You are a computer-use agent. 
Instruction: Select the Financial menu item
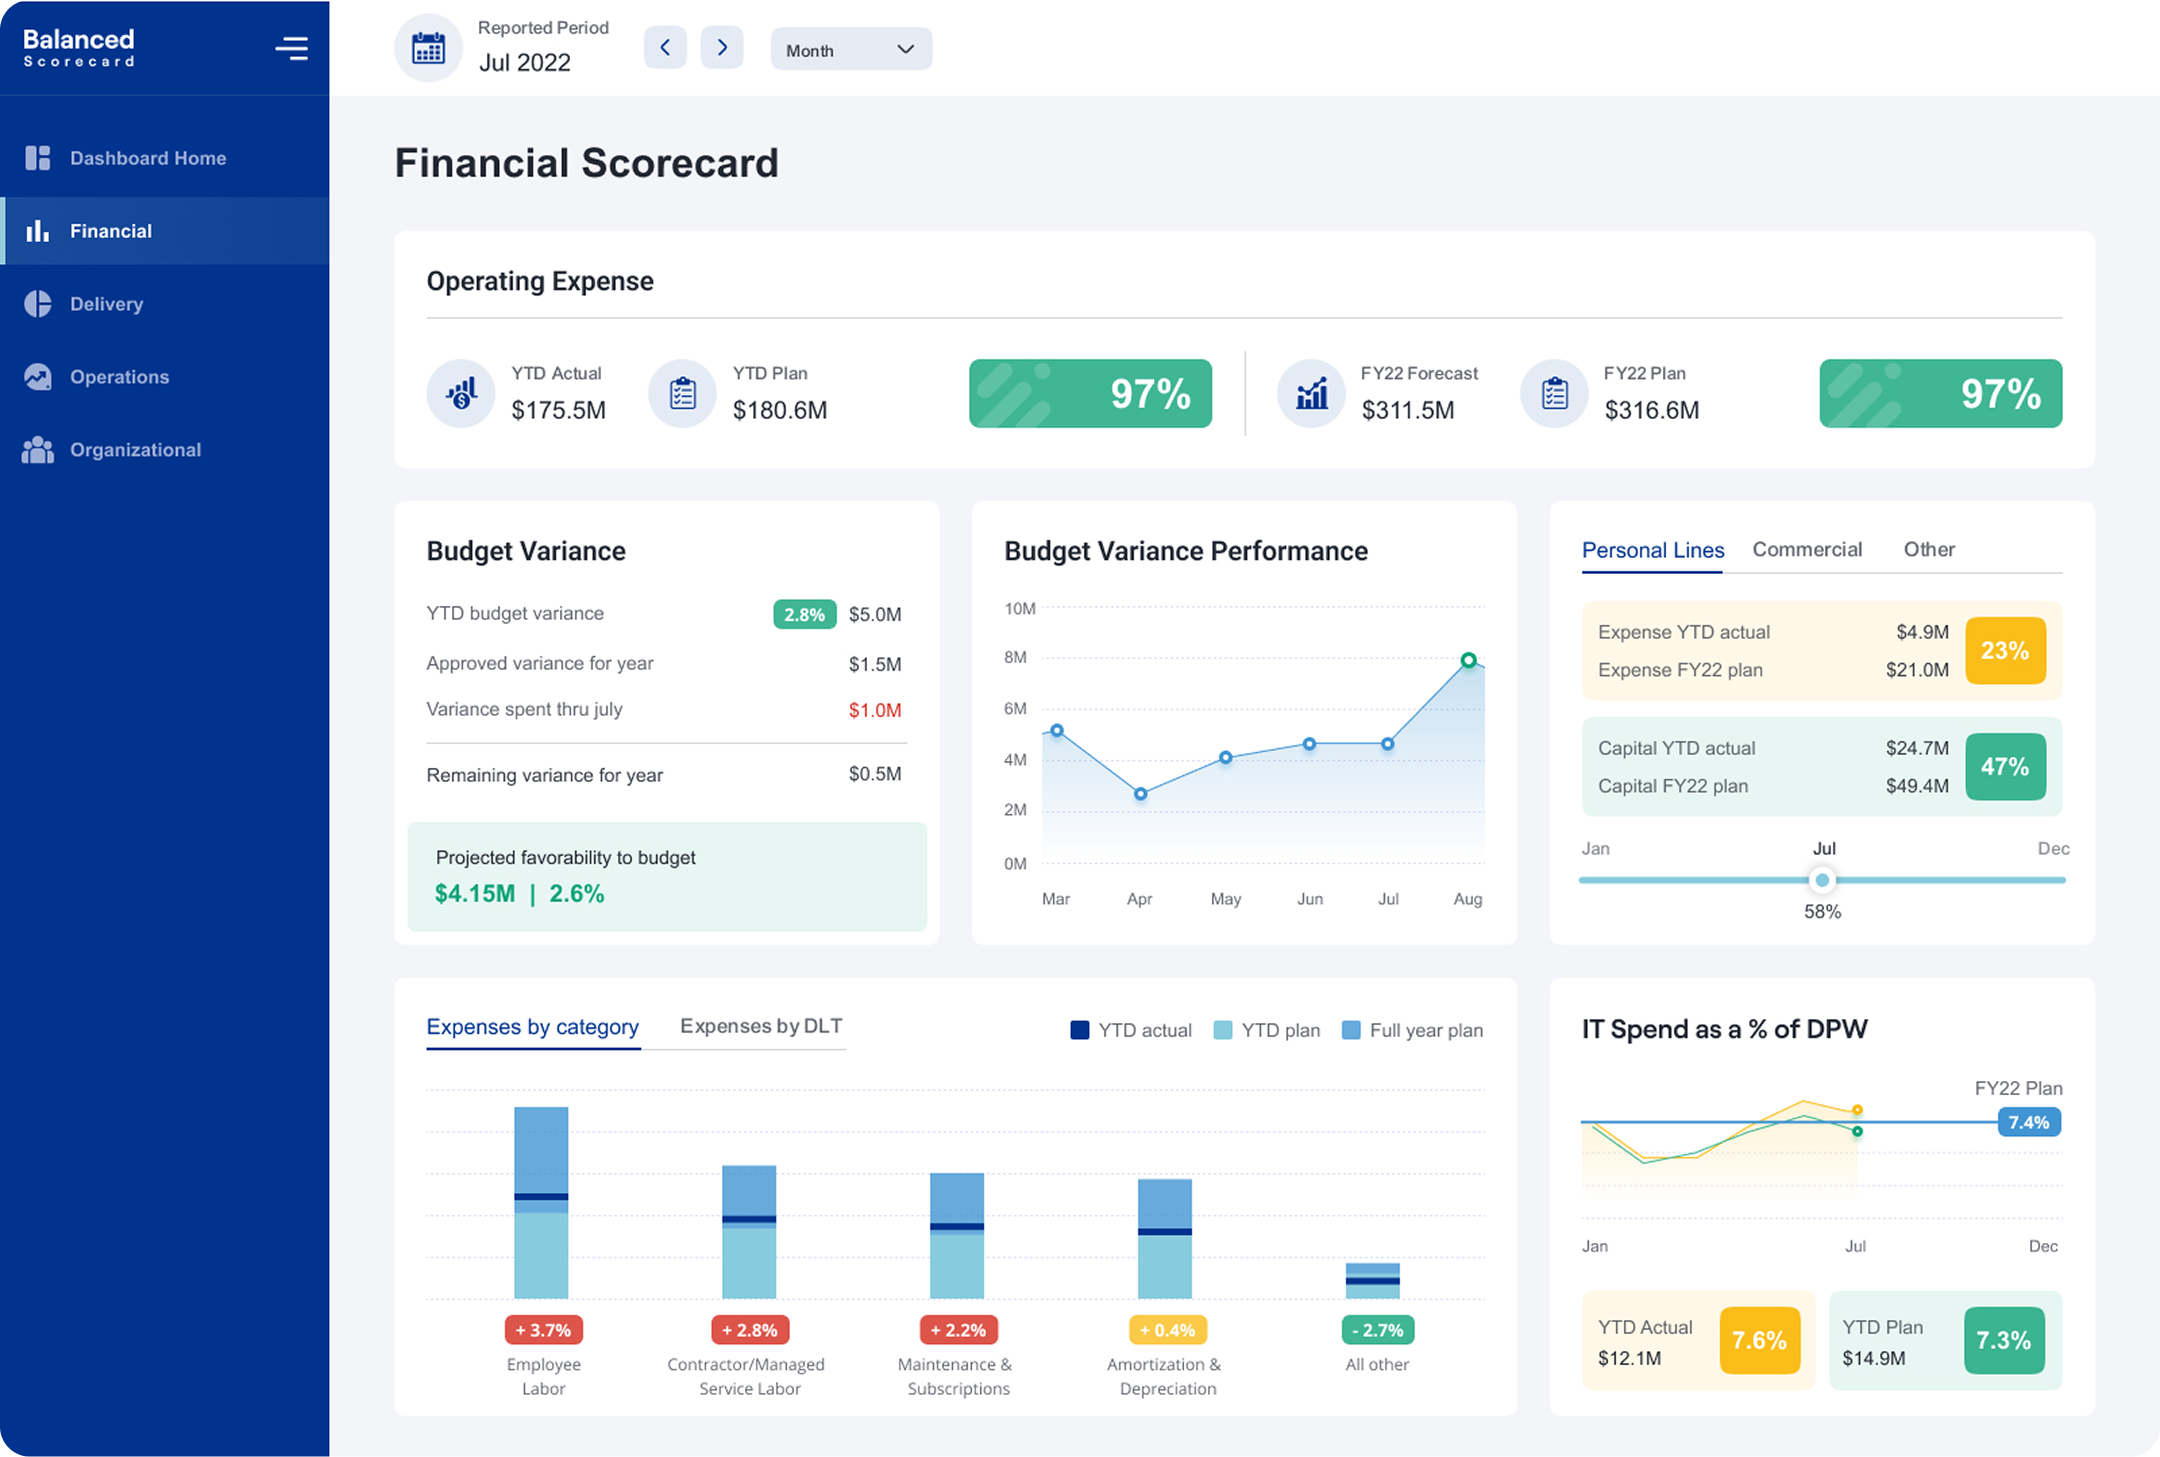click(110, 230)
